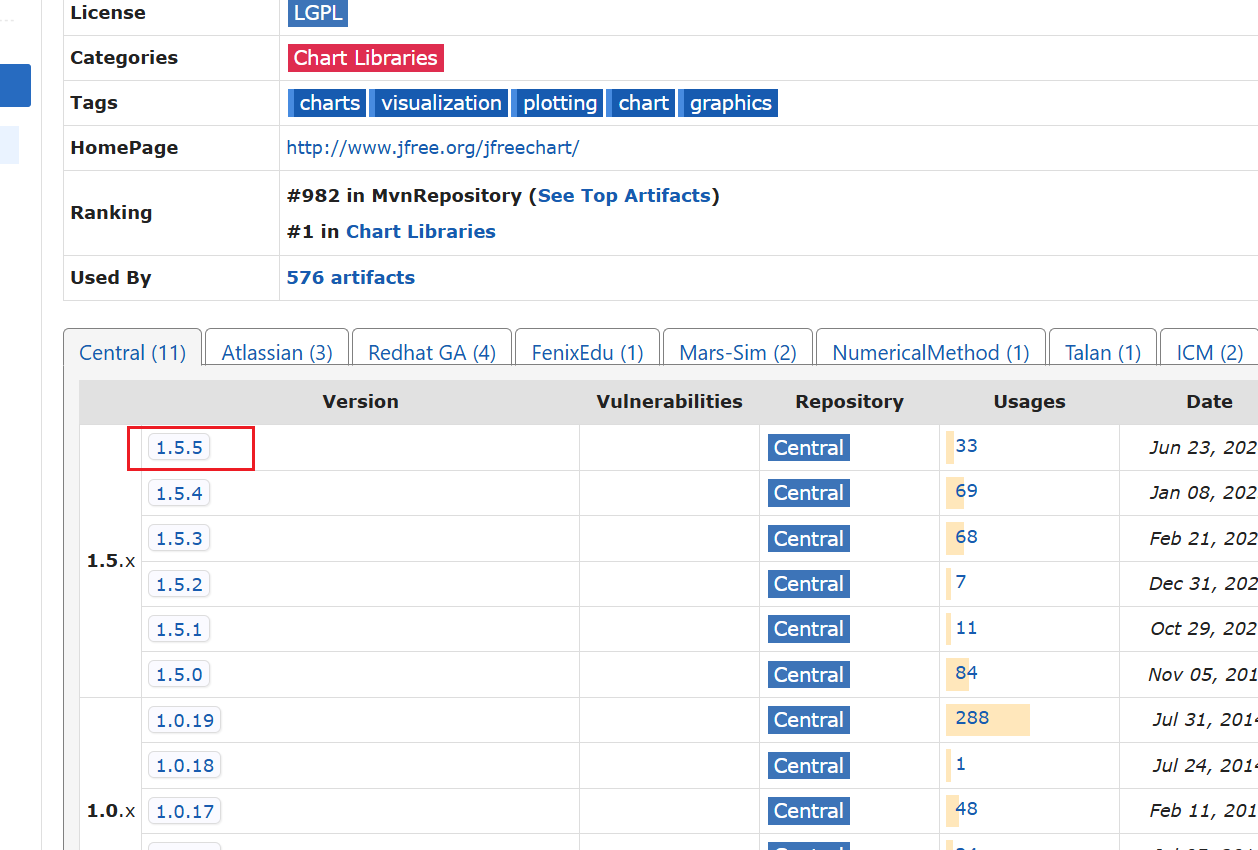This screenshot has height=850, width=1258.
Task: Open version 1.0.17
Action: pos(185,811)
